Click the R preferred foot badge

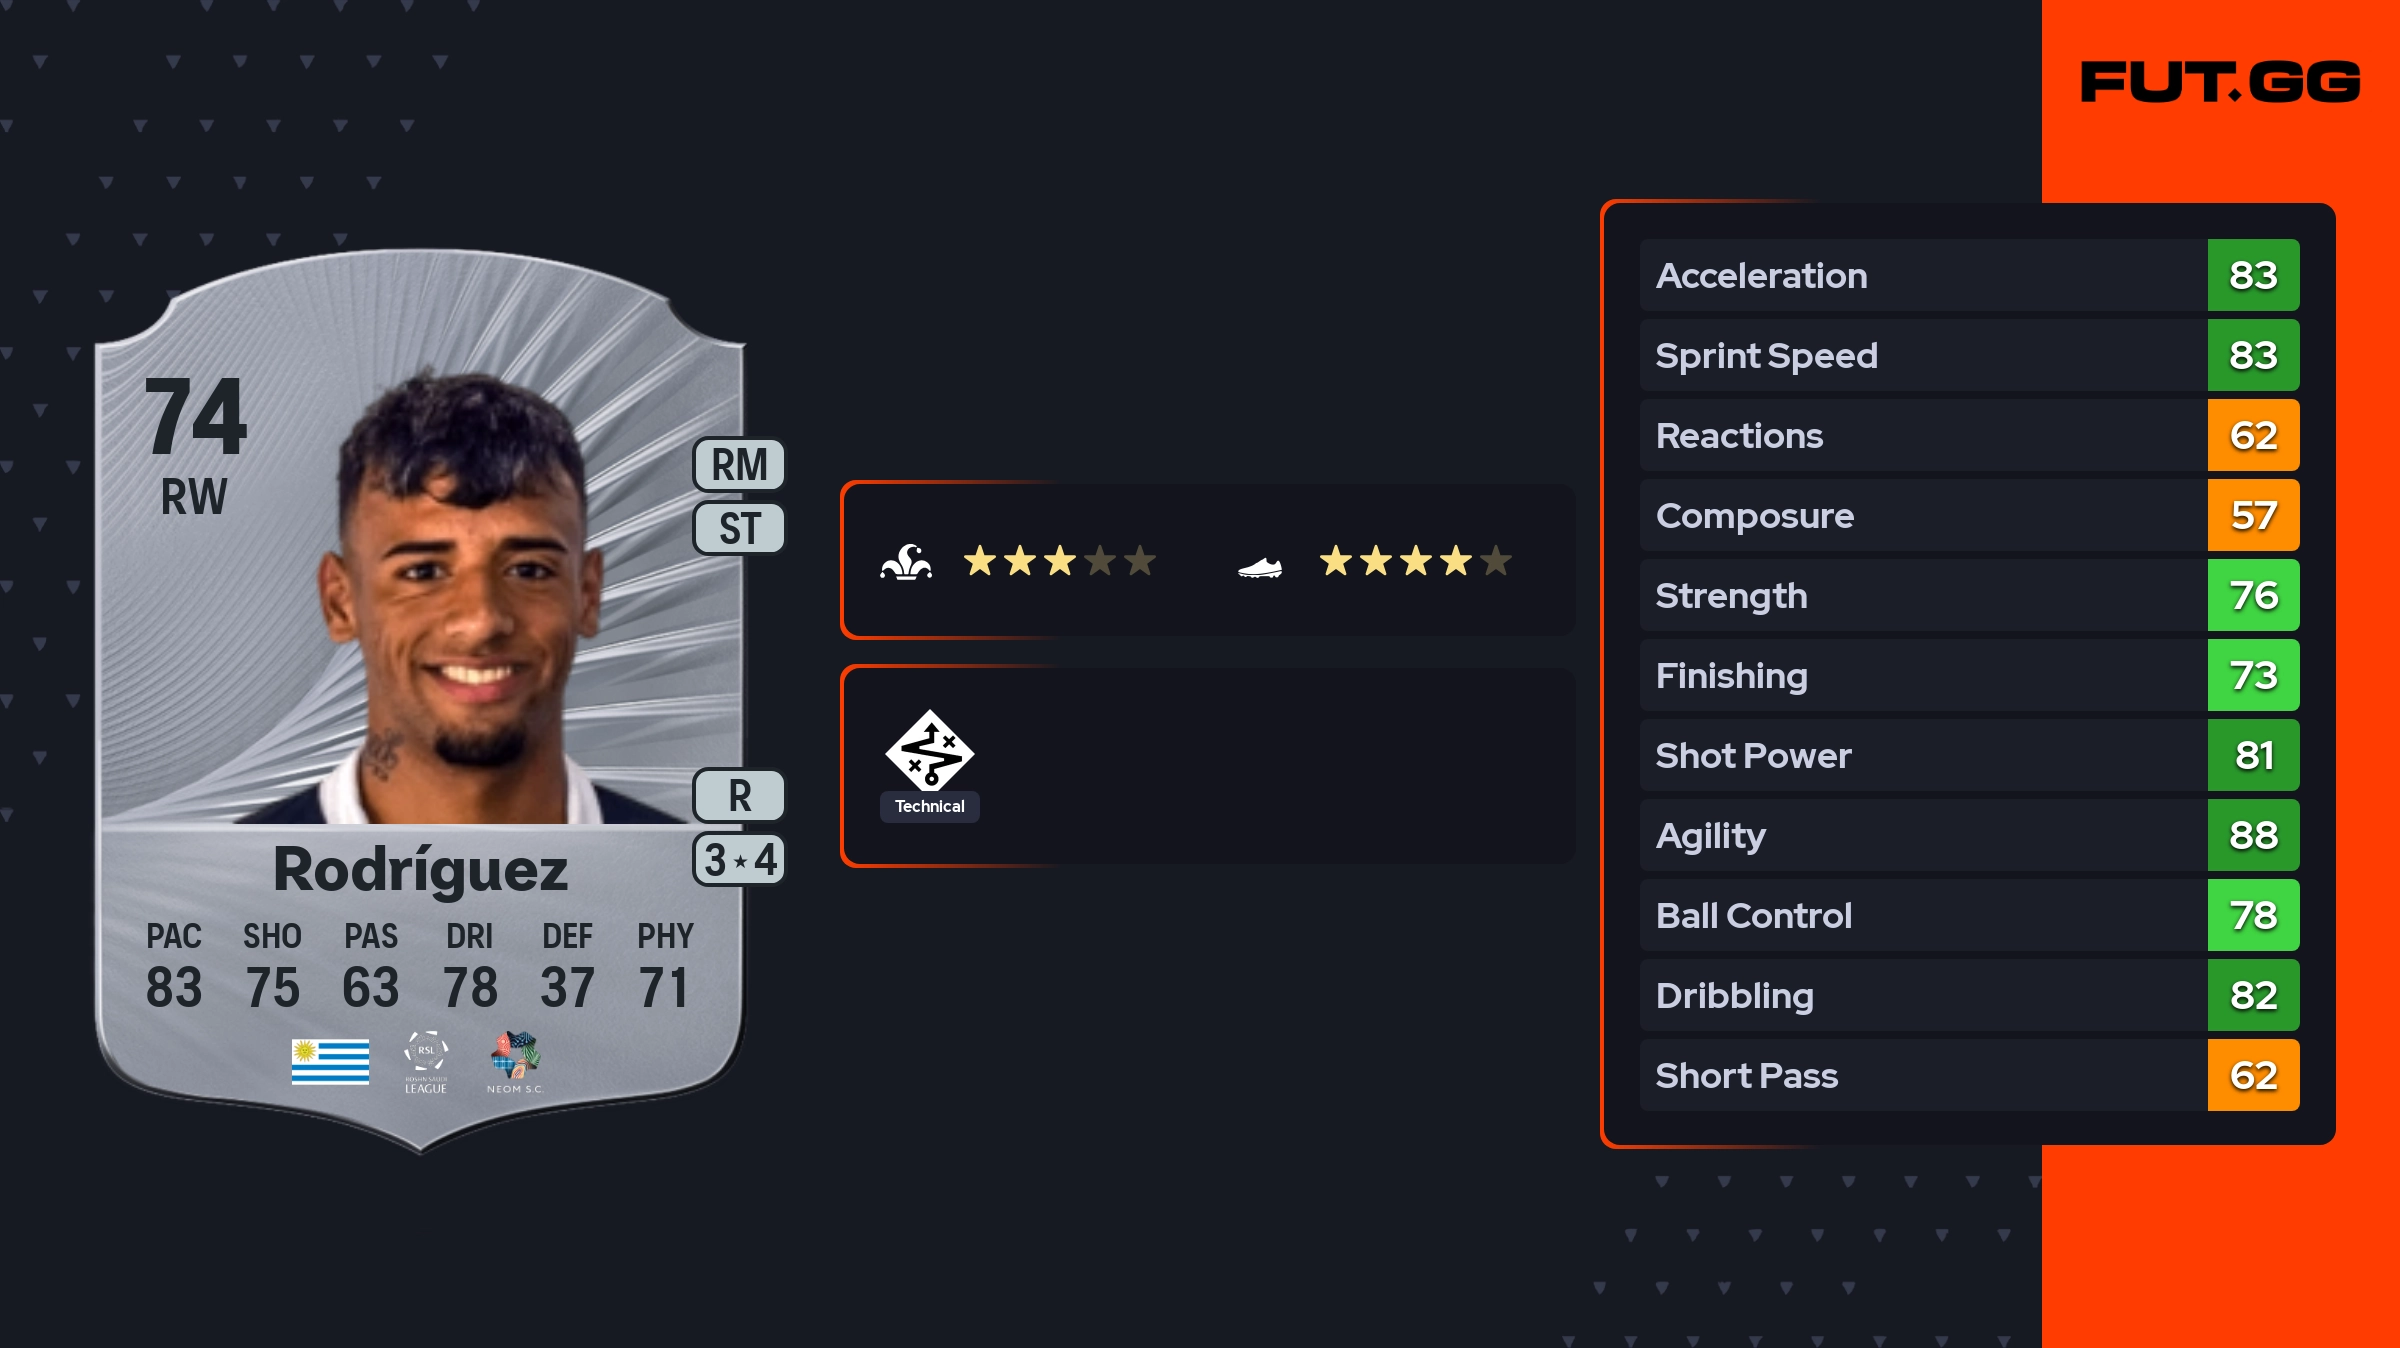[x=739, y=796]
